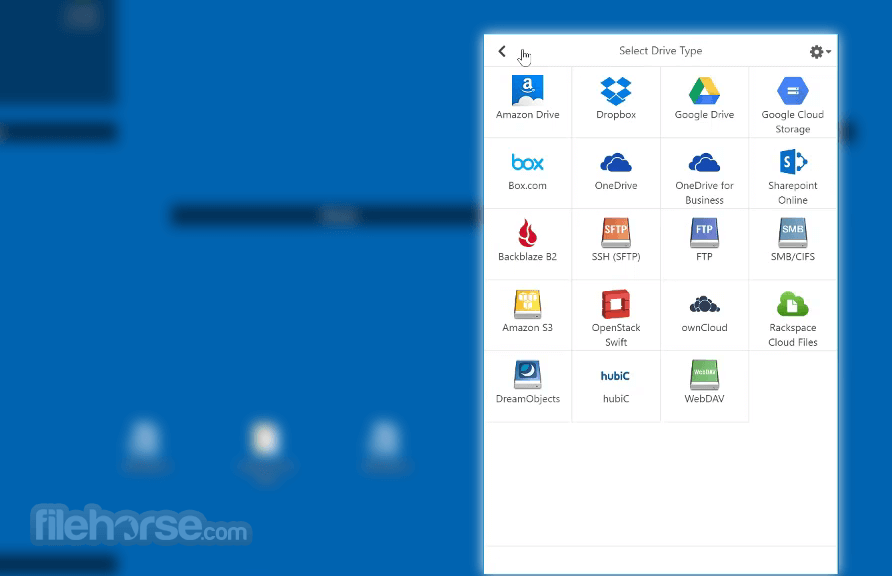Pick the SSH (SFTP) drive icon

pos(616,233)
